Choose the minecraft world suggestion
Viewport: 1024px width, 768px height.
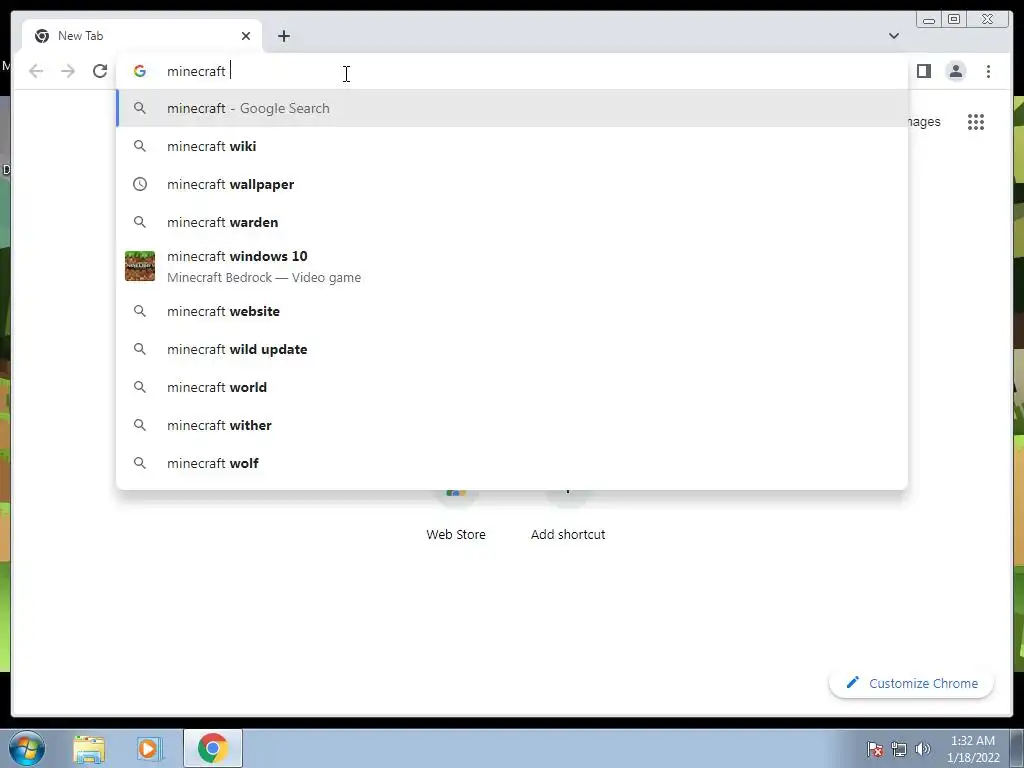[x=512, y=387]
